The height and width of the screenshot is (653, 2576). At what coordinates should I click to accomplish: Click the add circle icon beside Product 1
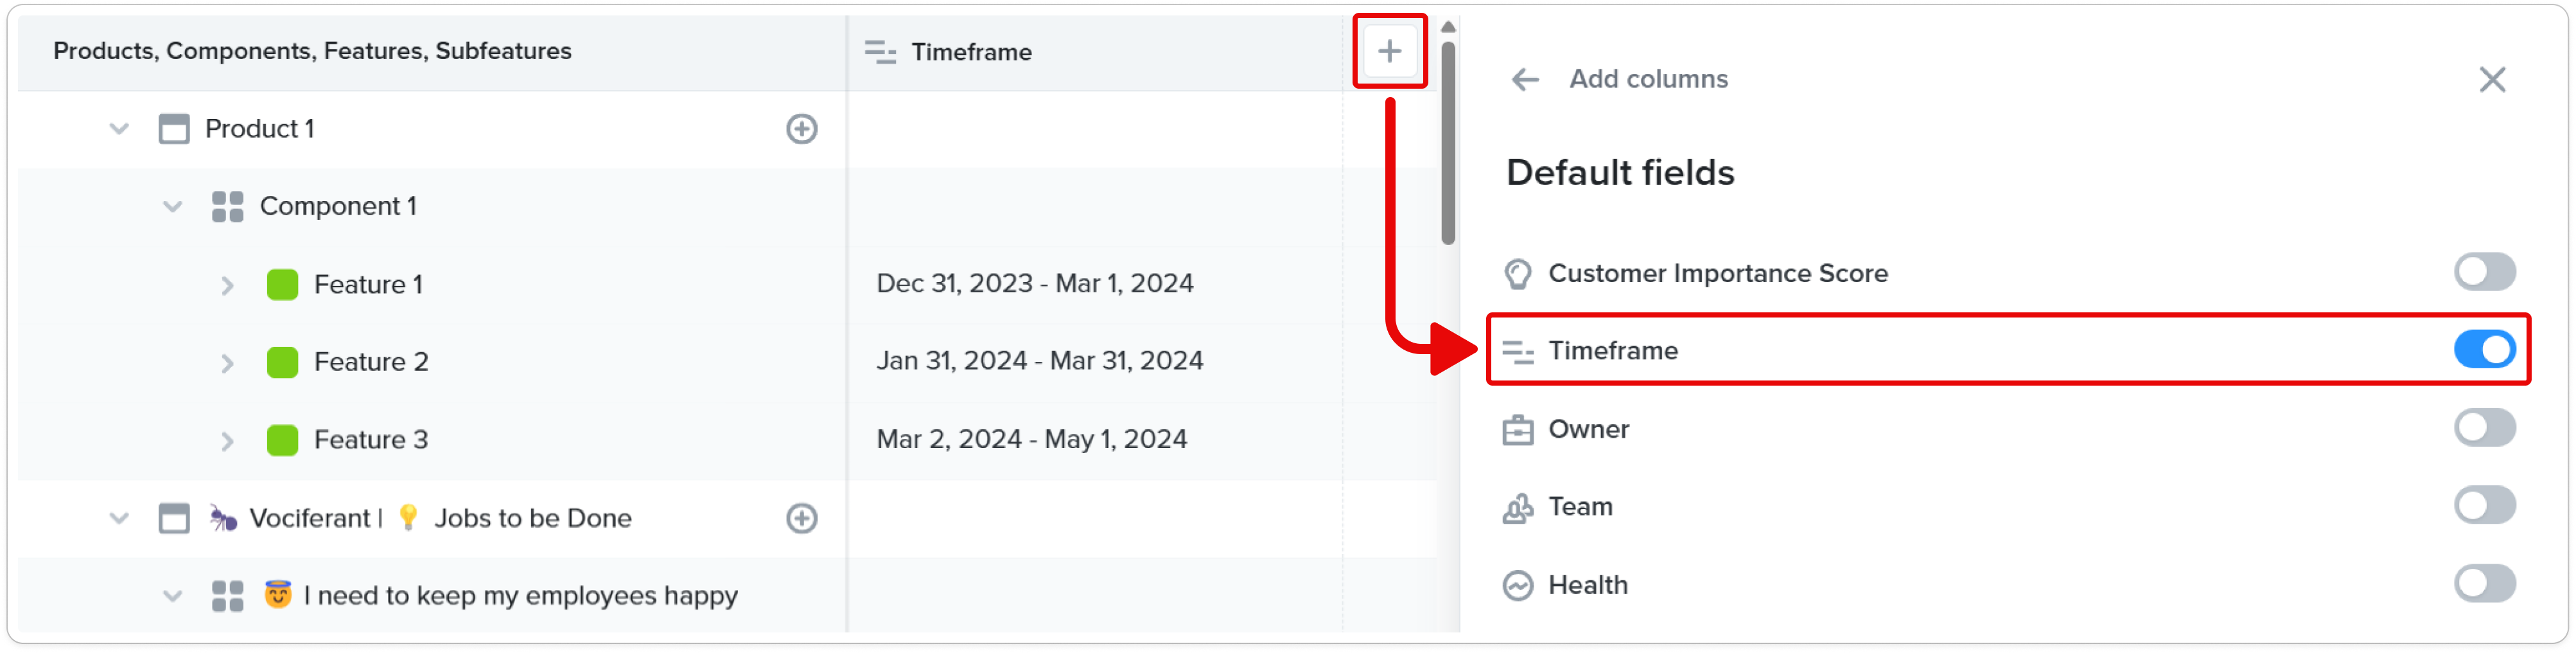tap(801, 129)
